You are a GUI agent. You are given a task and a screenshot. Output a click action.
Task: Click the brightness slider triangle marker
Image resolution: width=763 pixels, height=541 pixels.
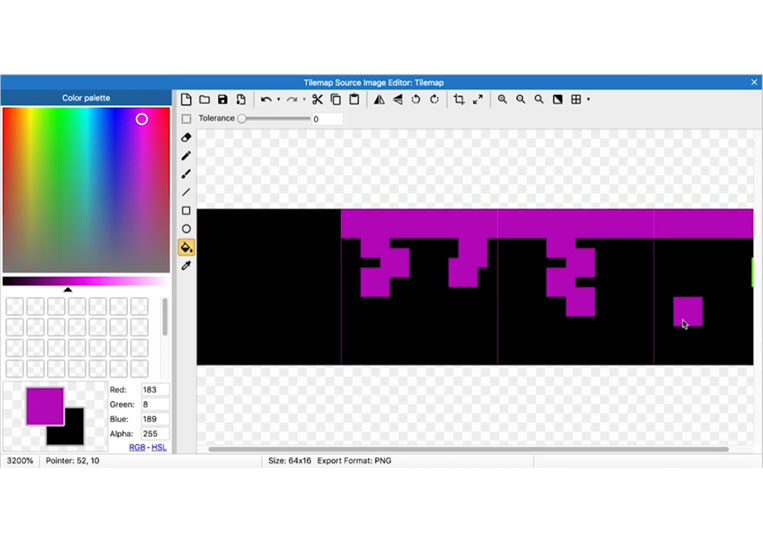click(x=68, y=289)
